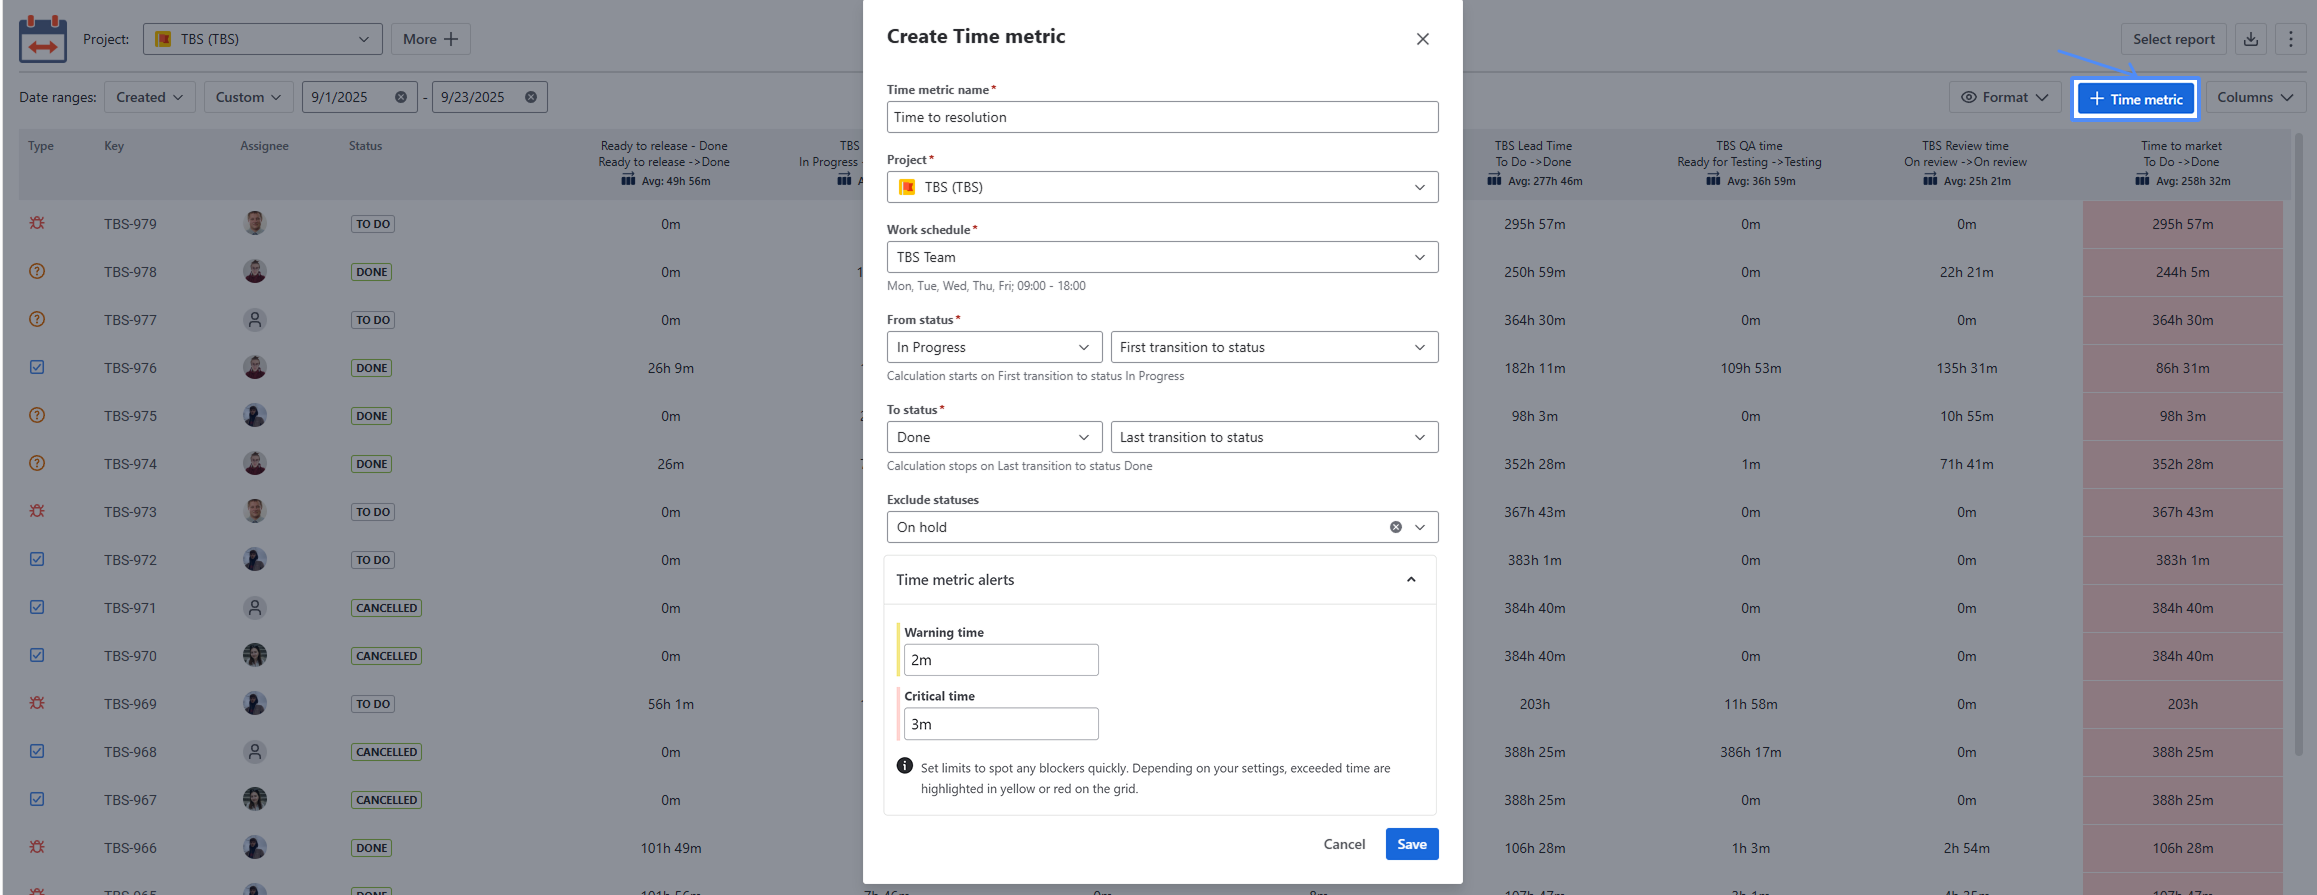2317x895 pixels.
Task: Open the From status In Progress dropdown
Action: point(993,347)
